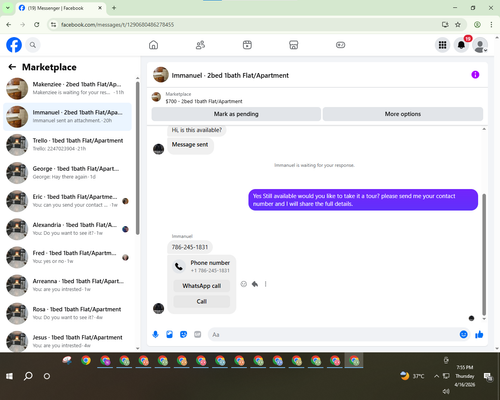
Task: Open George 1bed 1bath conversation
Action: (67, 173)
